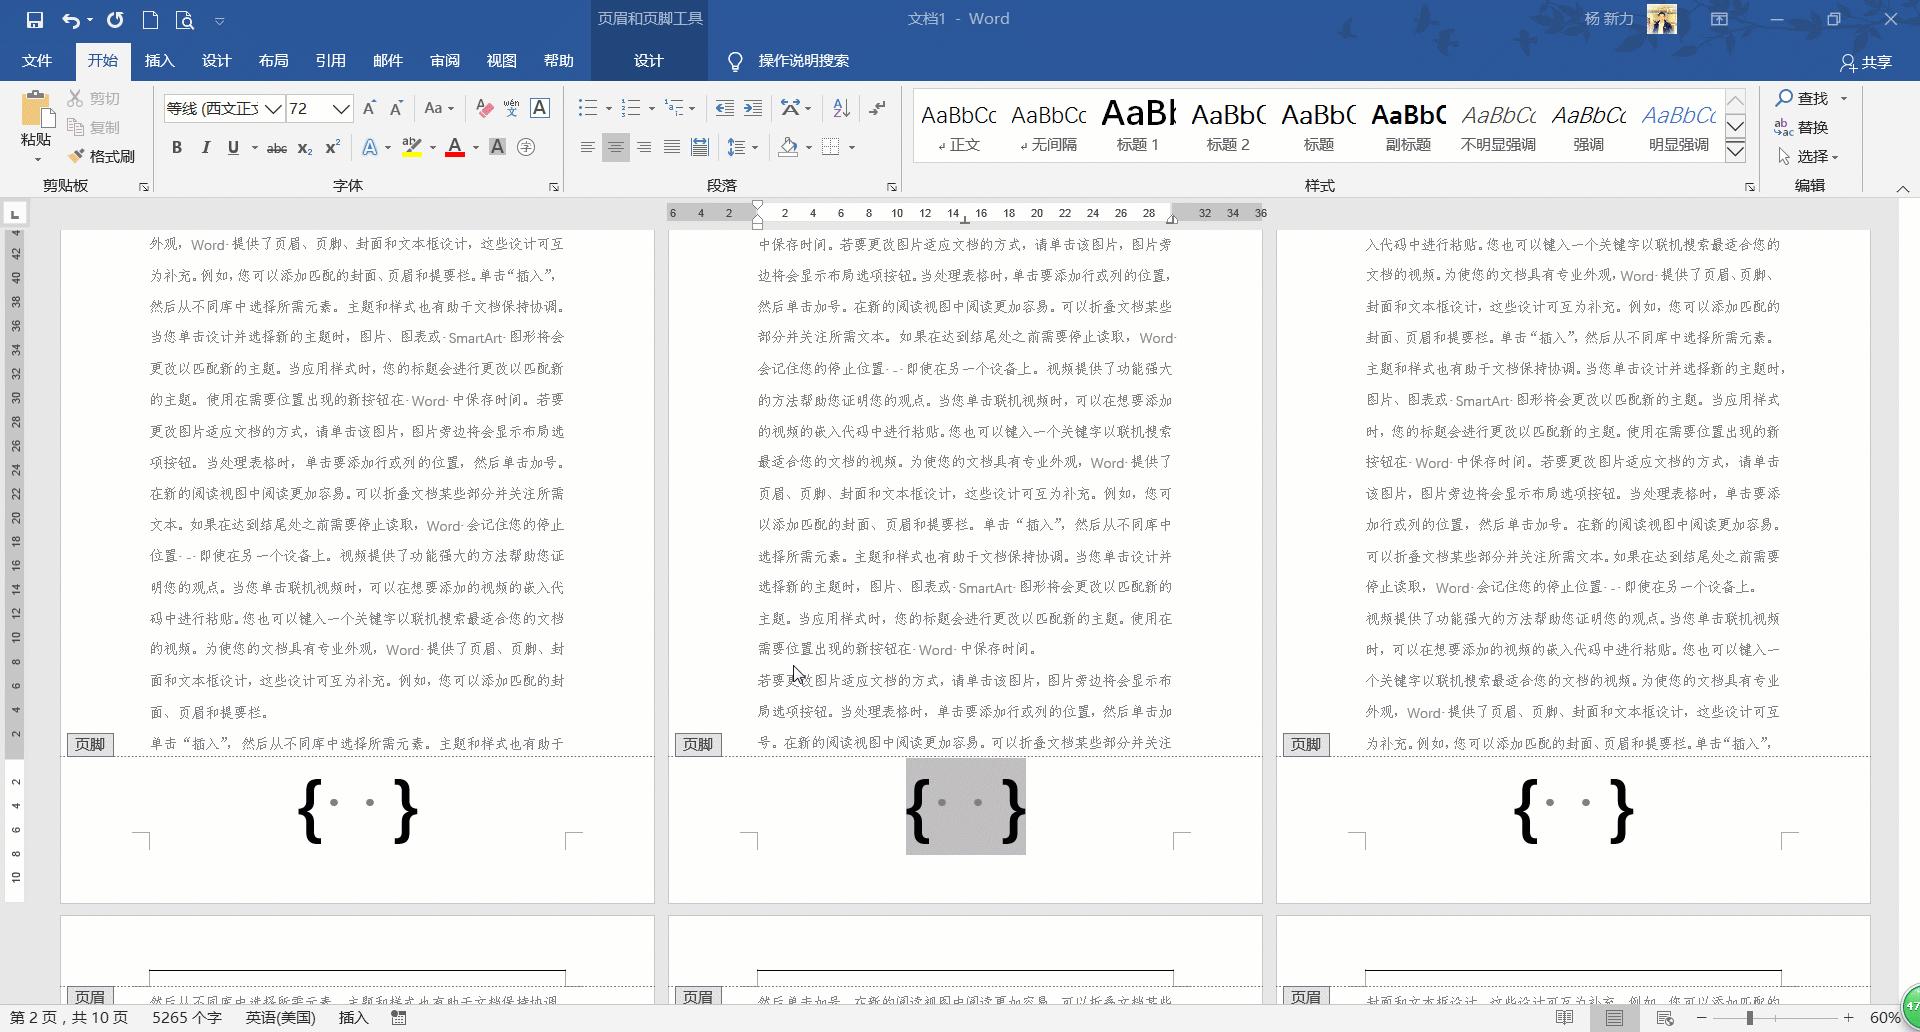
Task: Select the center alignment icon
Action: click(x=615, y=147)
